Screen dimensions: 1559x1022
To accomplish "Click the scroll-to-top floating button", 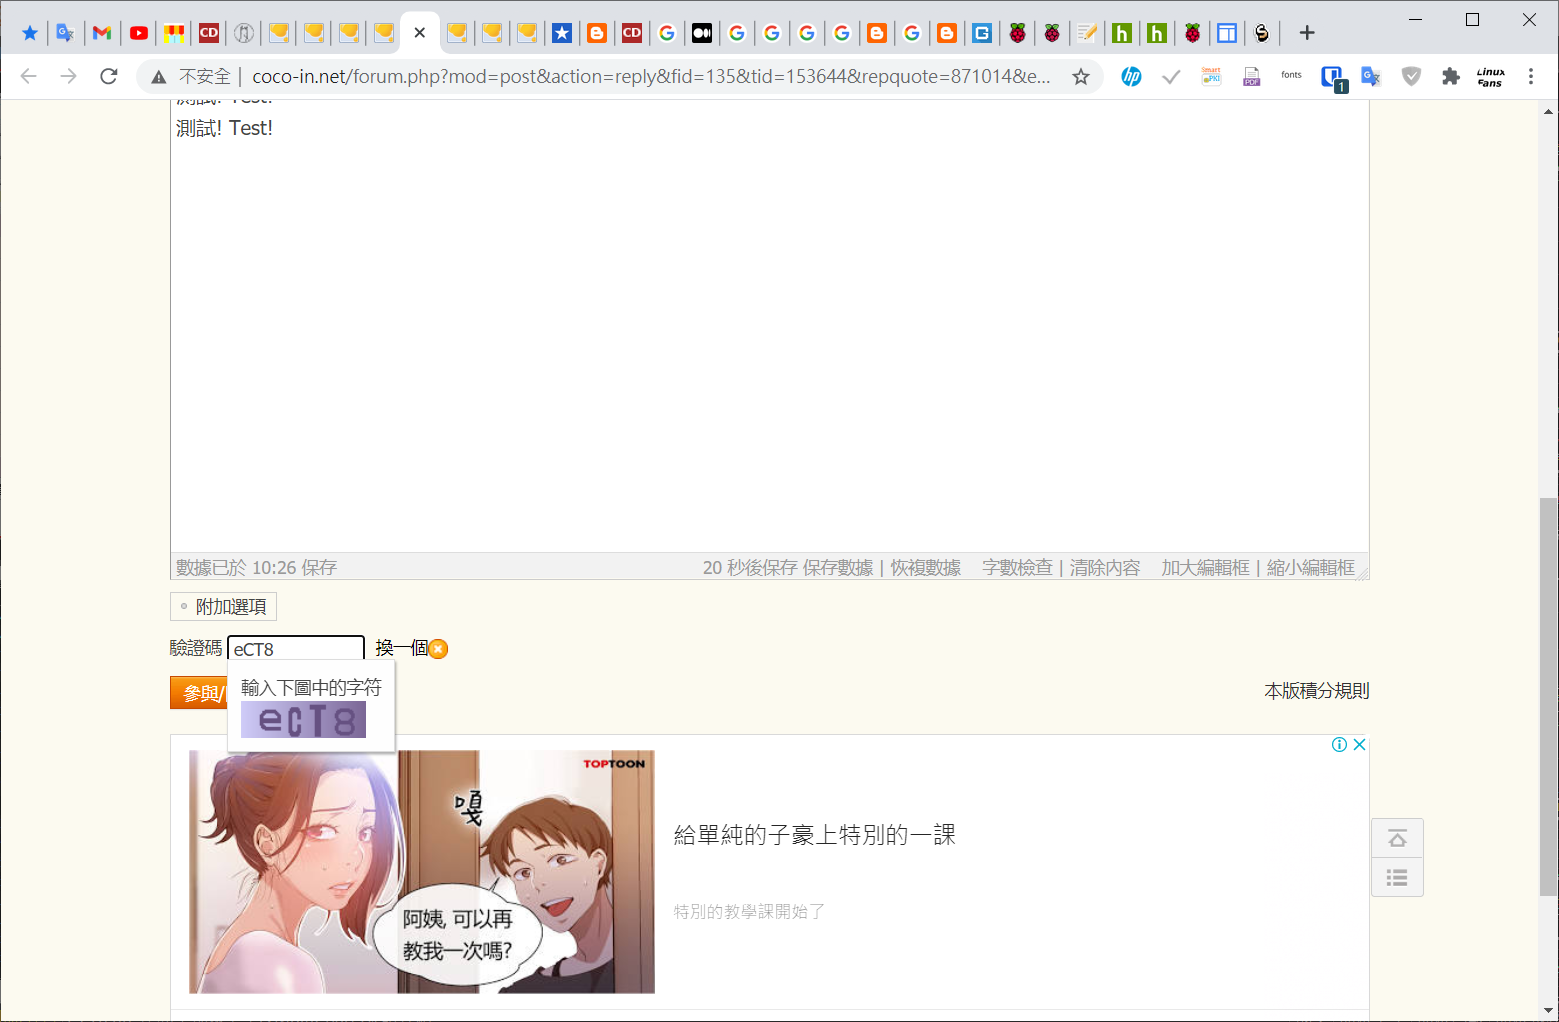I will pyautogui.click(x=1398, y=838).
